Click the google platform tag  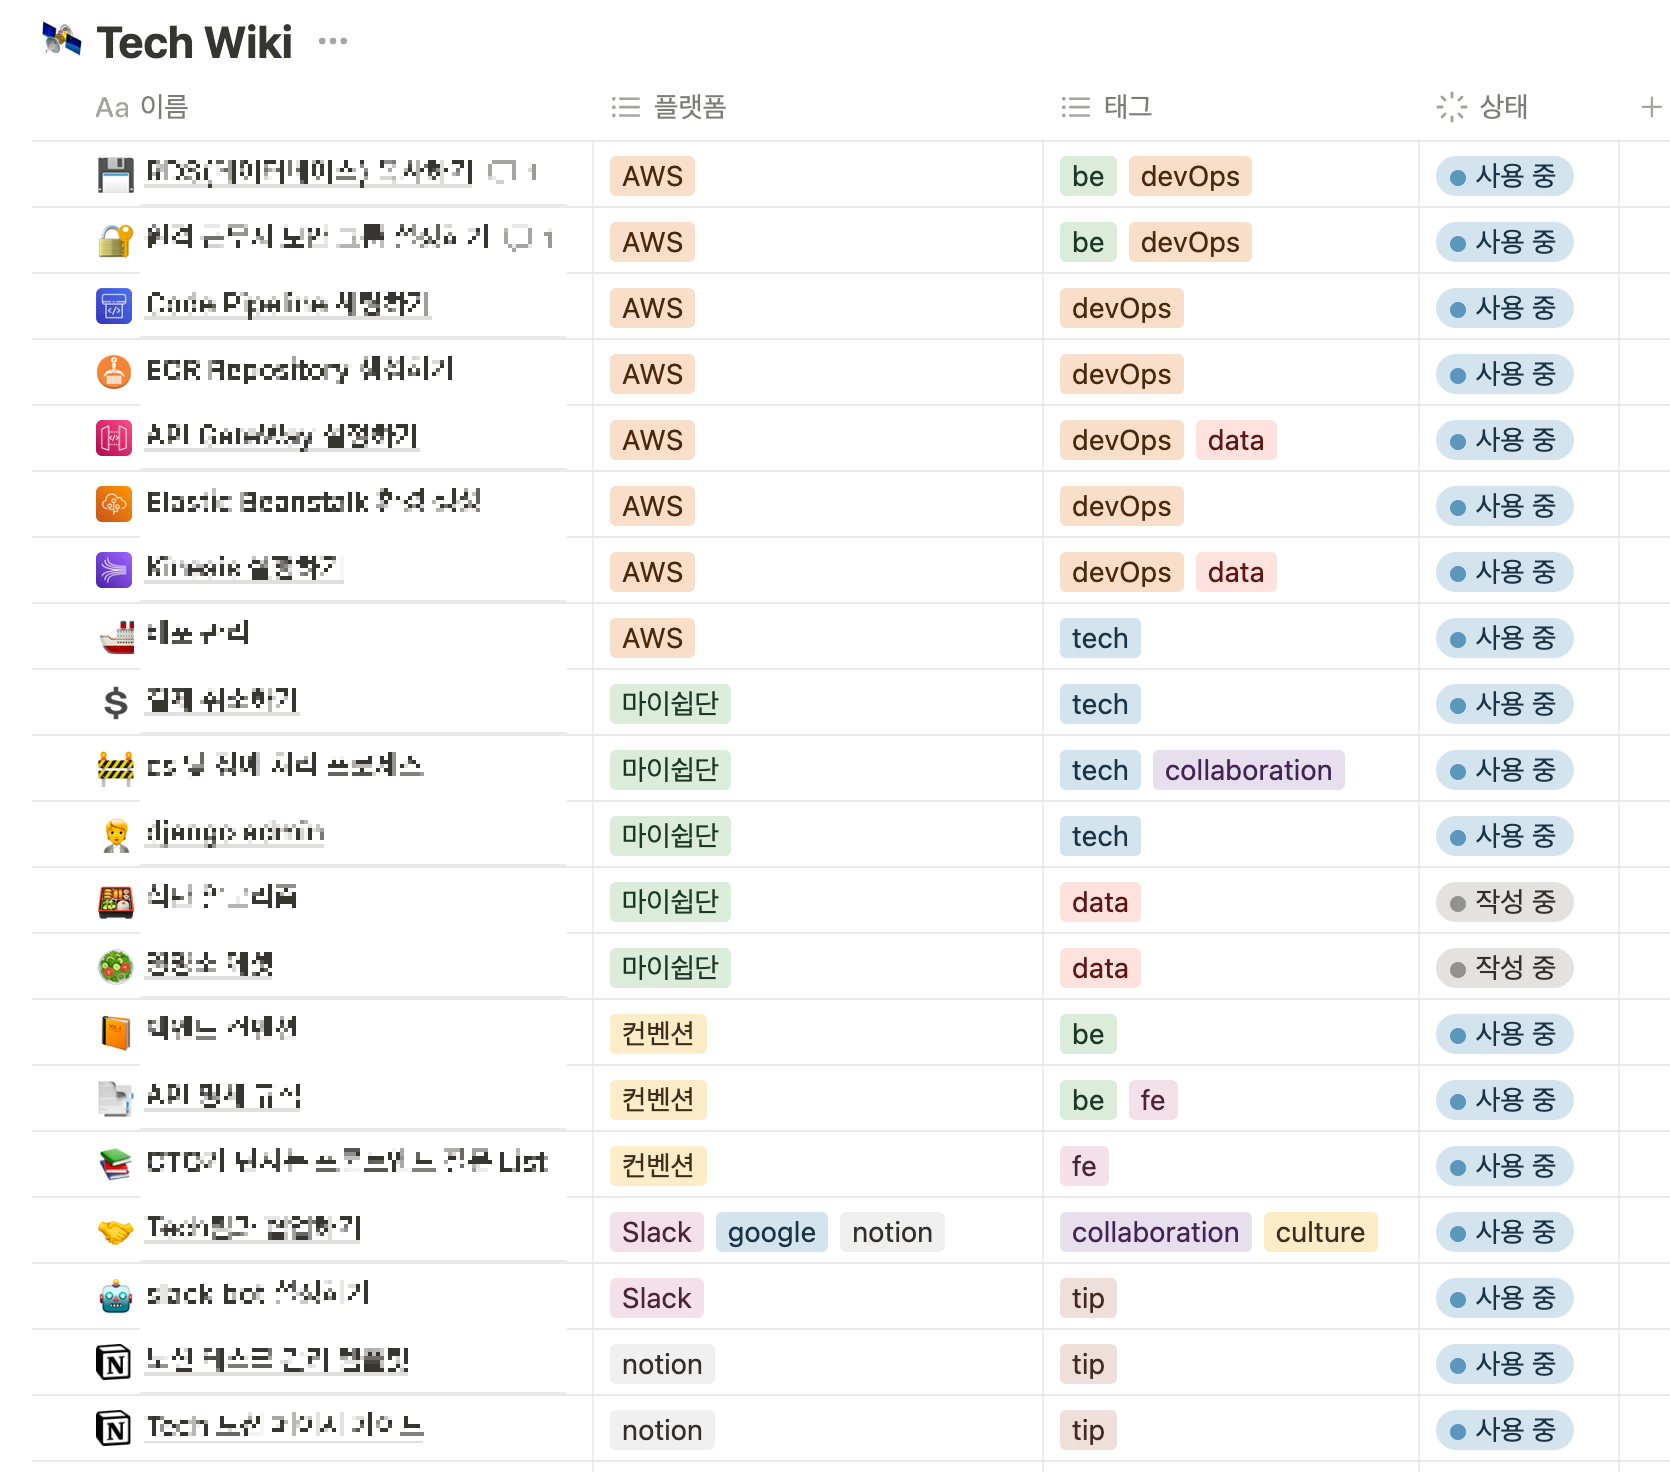coord(771,1232)
